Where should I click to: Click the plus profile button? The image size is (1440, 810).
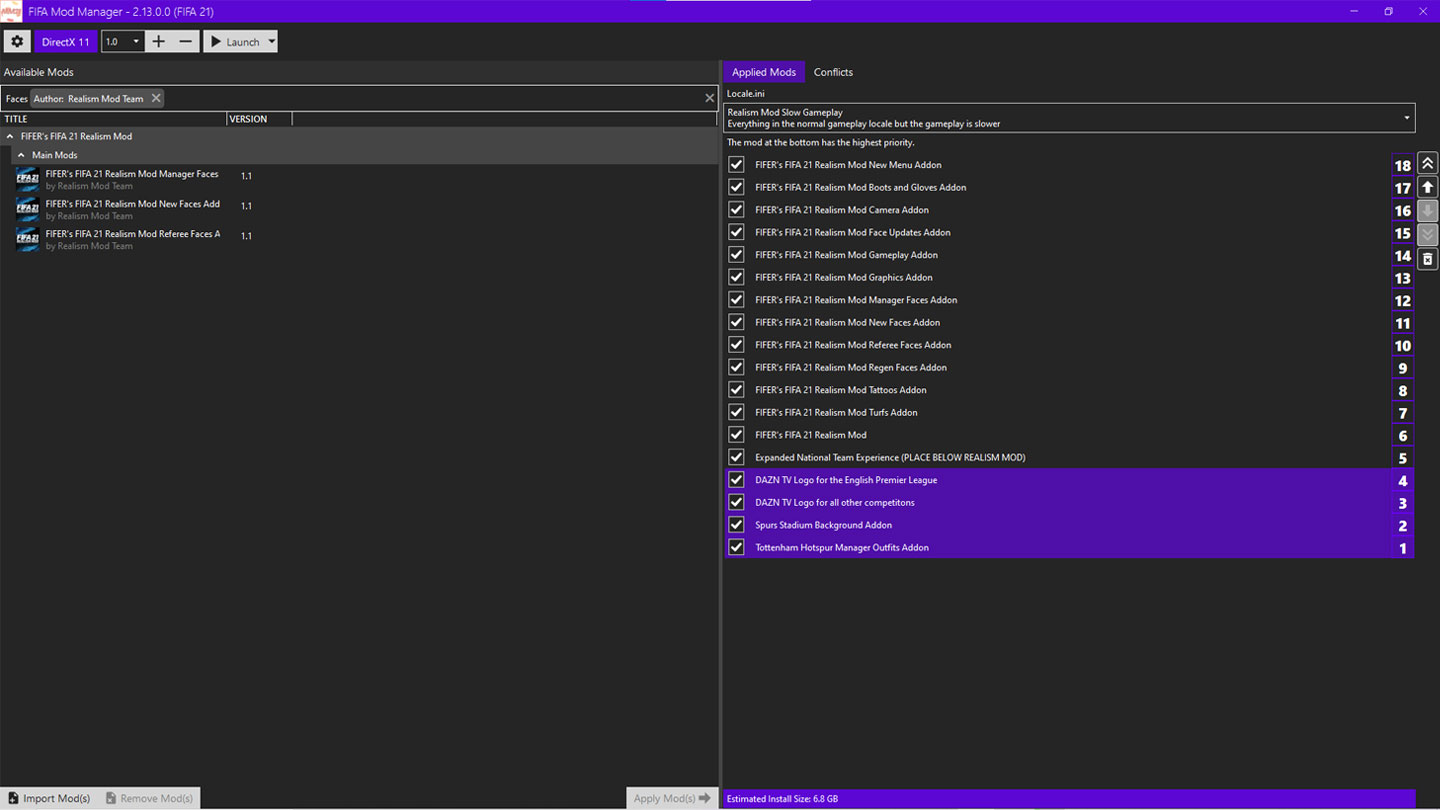(x=158, y=41)
